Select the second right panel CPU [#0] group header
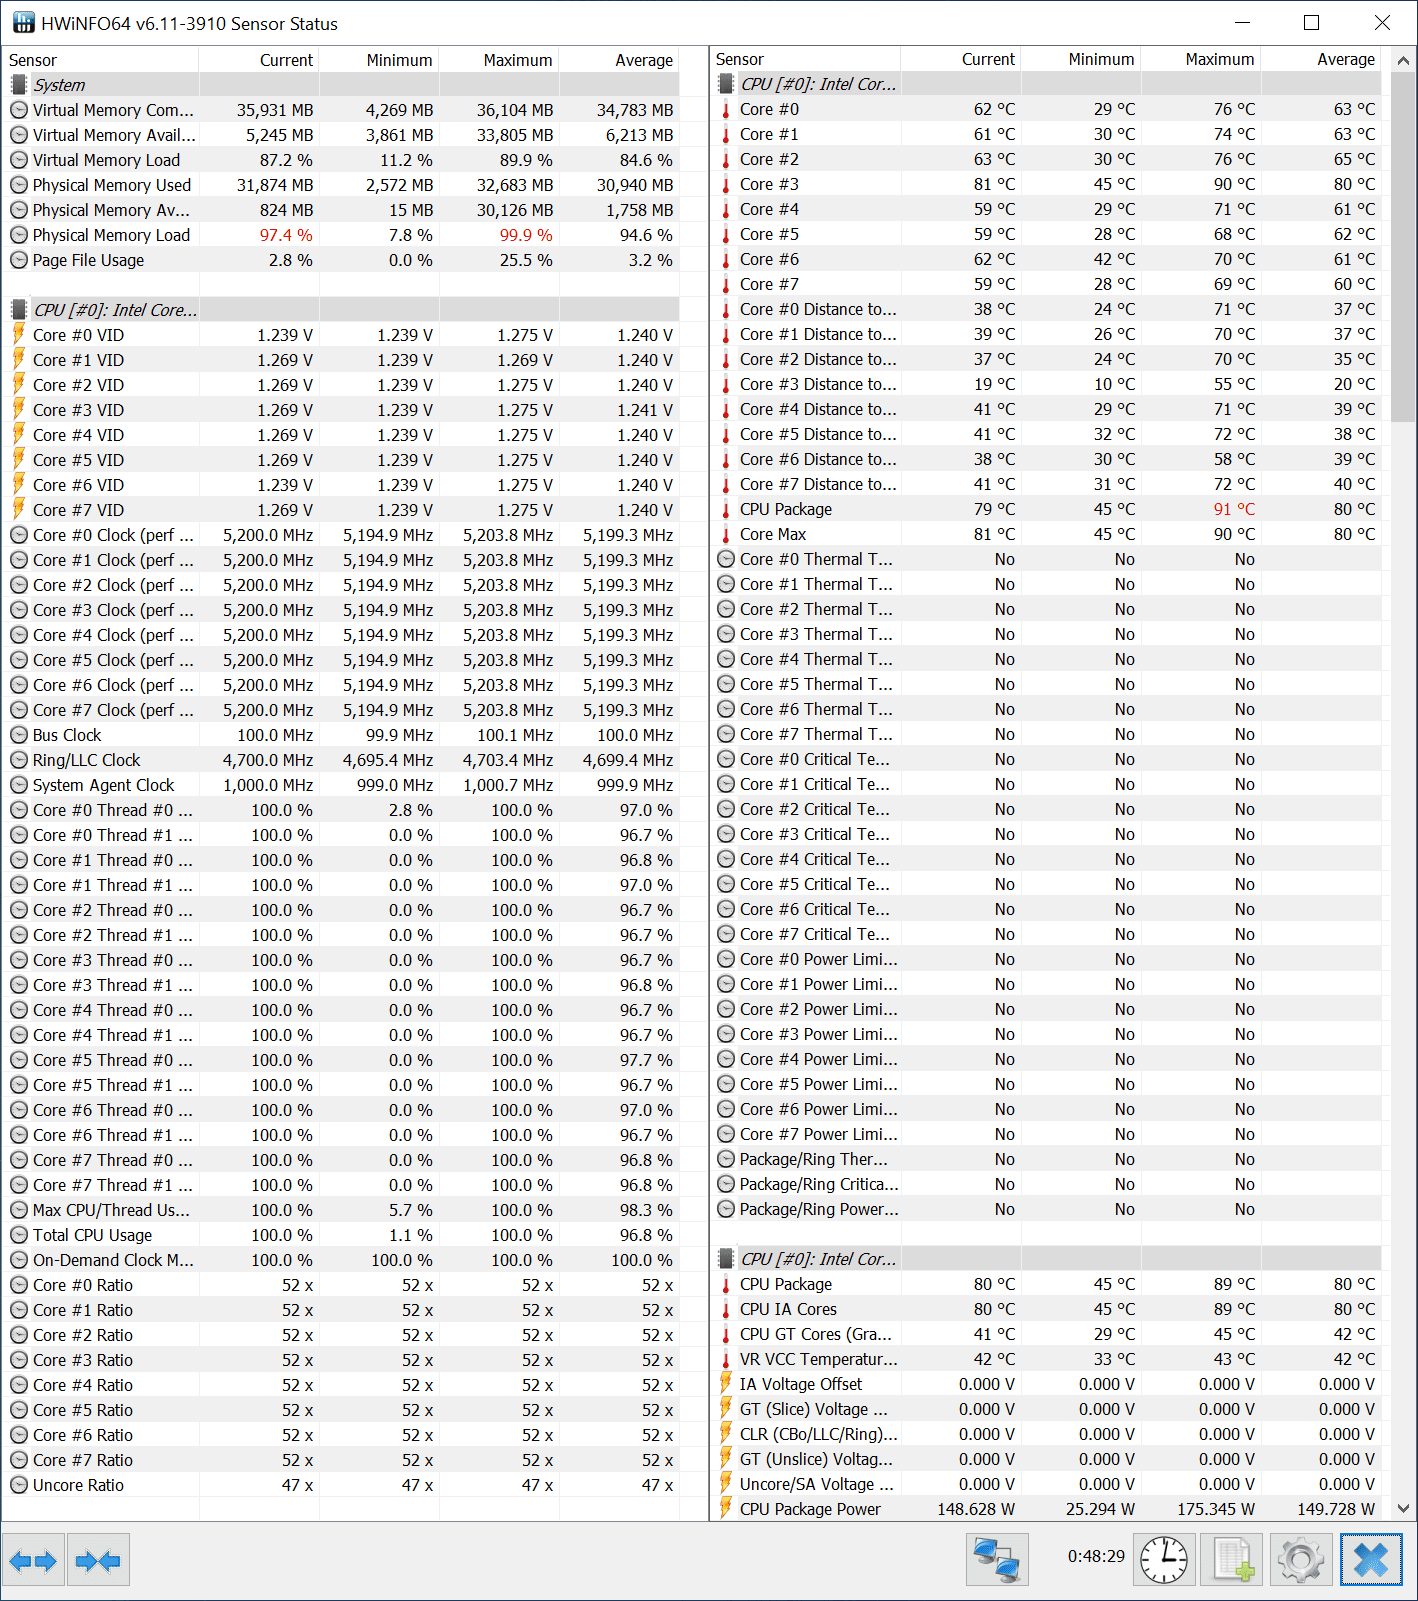Image resolution: width=1418 pixels, height=1601 pixels. [x=1046, y=1259]
